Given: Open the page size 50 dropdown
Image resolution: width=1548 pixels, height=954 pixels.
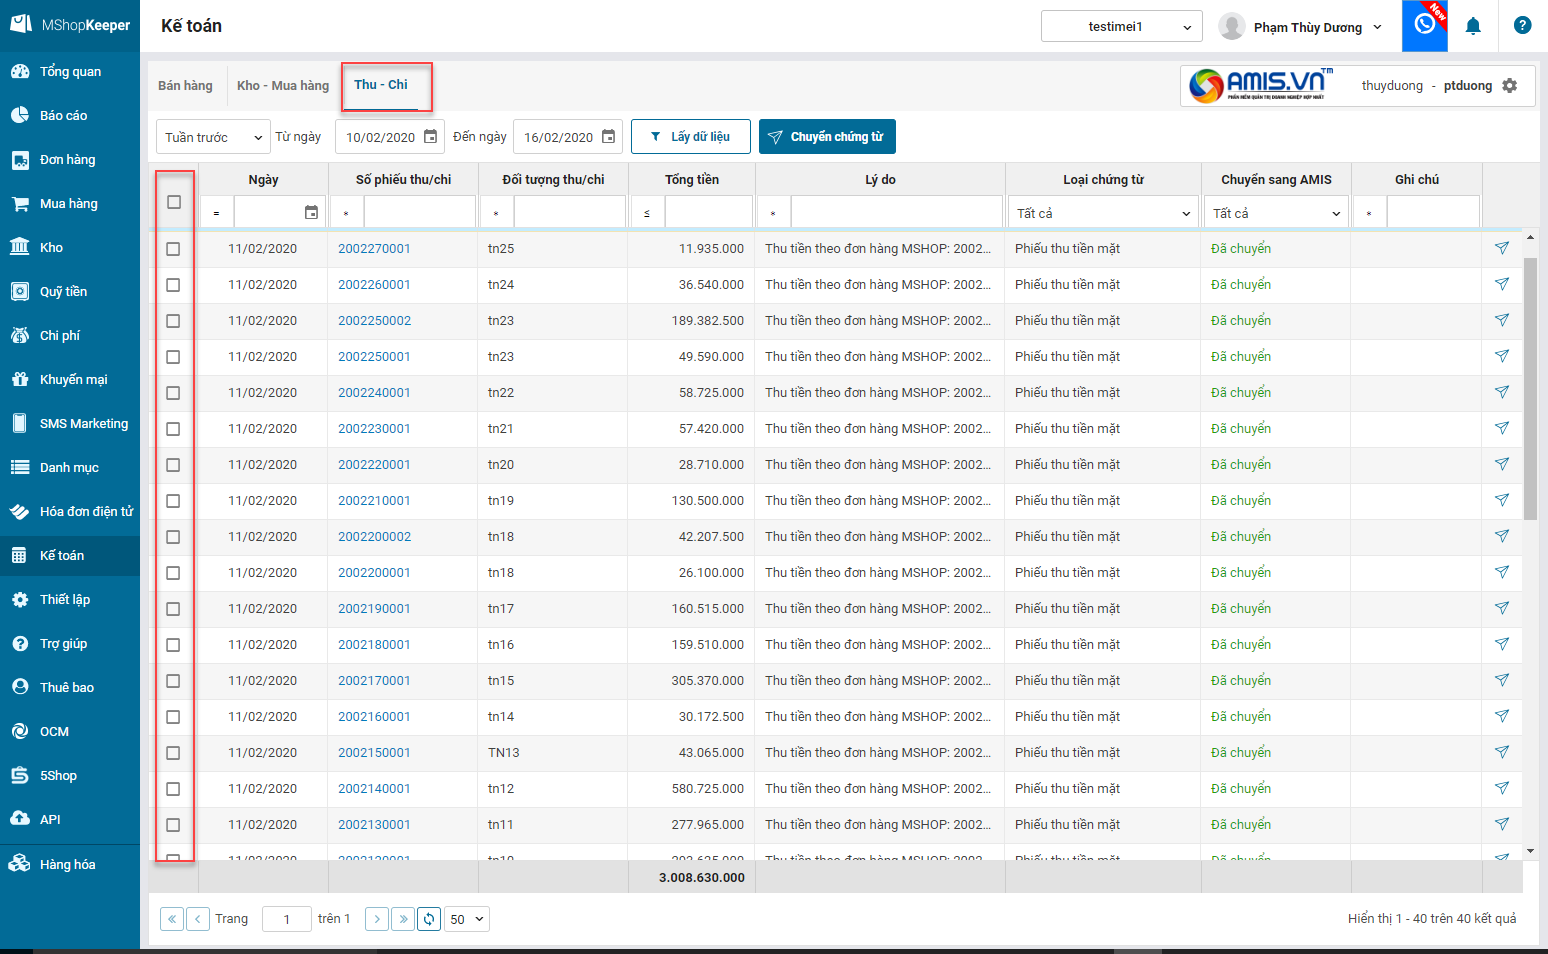Looking at the screenshot, I should pyautogui.click(x=467, y=919).
